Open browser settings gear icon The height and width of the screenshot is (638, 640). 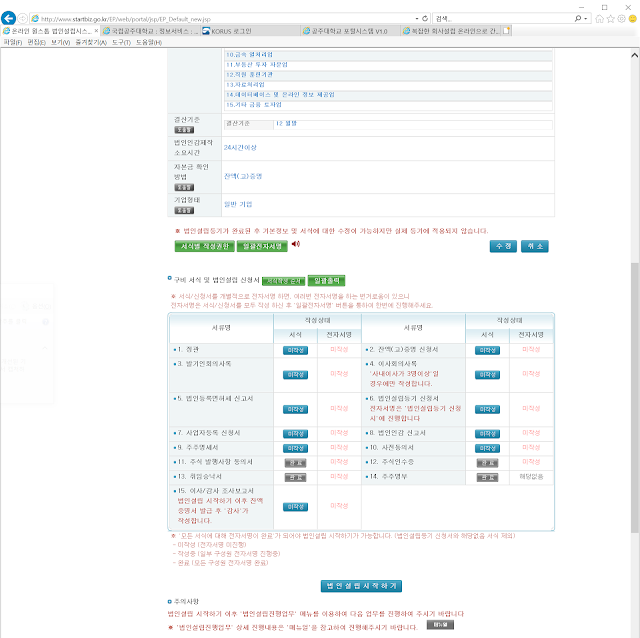(621, 19)
